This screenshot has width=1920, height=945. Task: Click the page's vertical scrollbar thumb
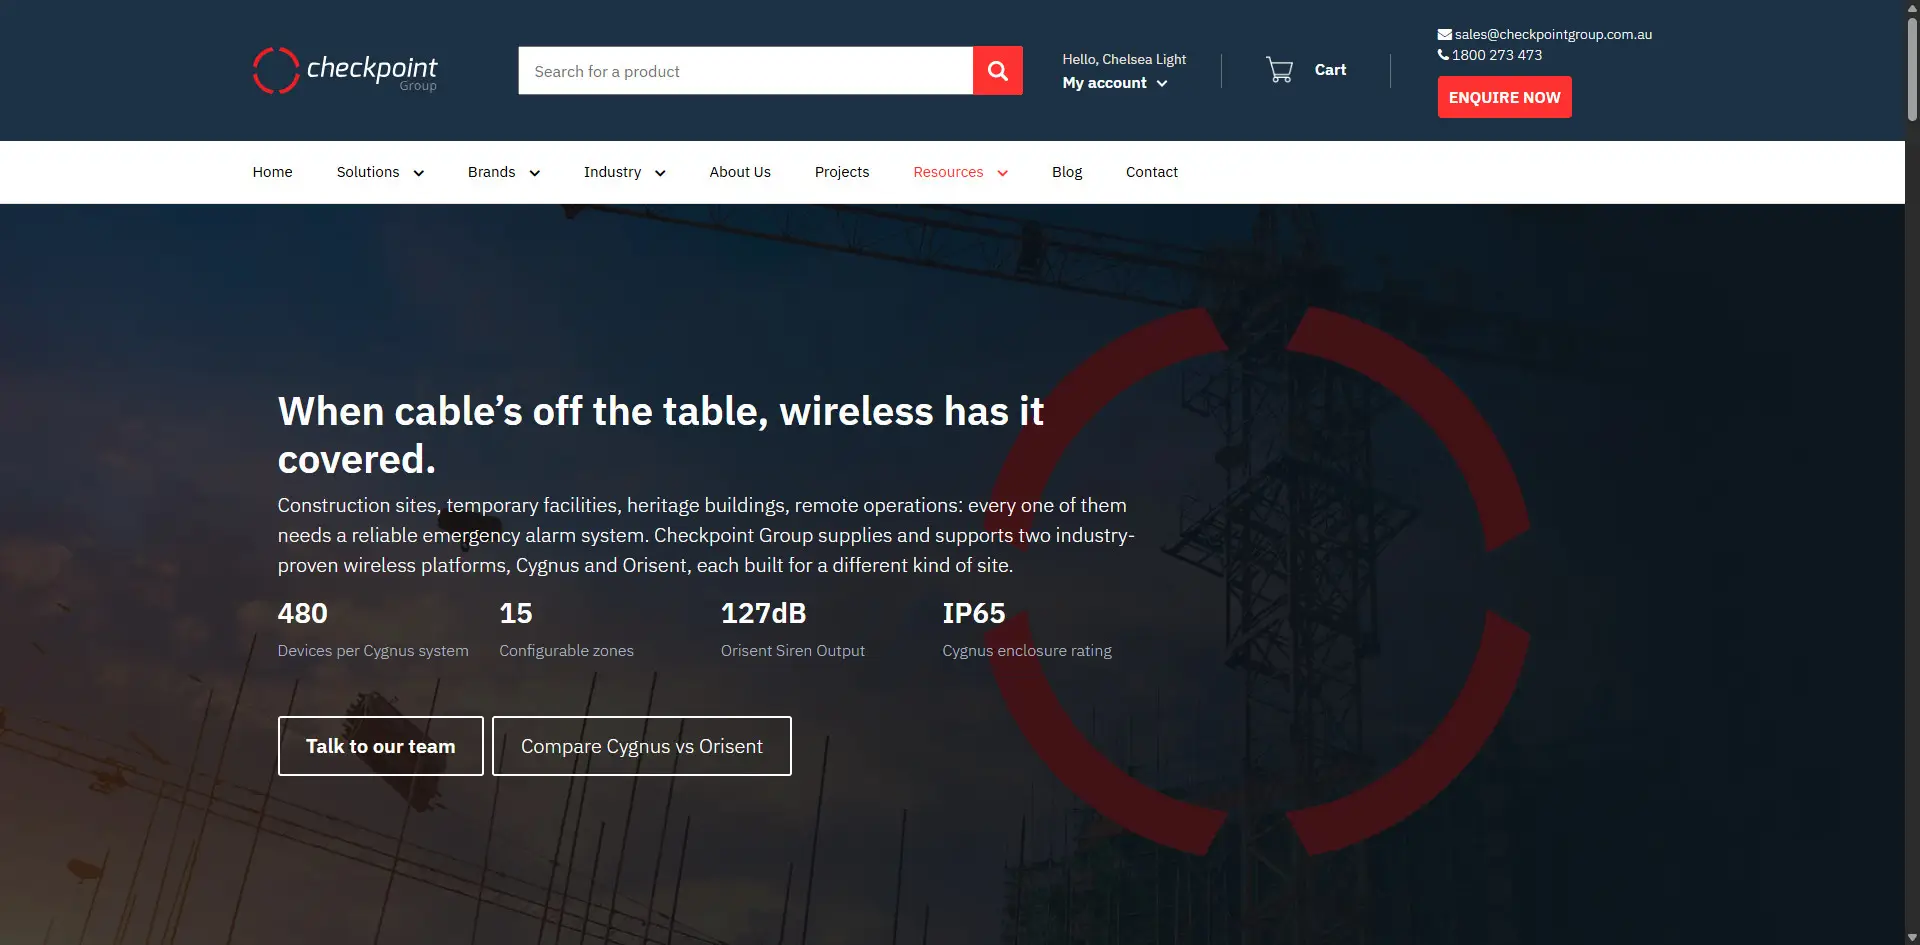point(1912,70)
